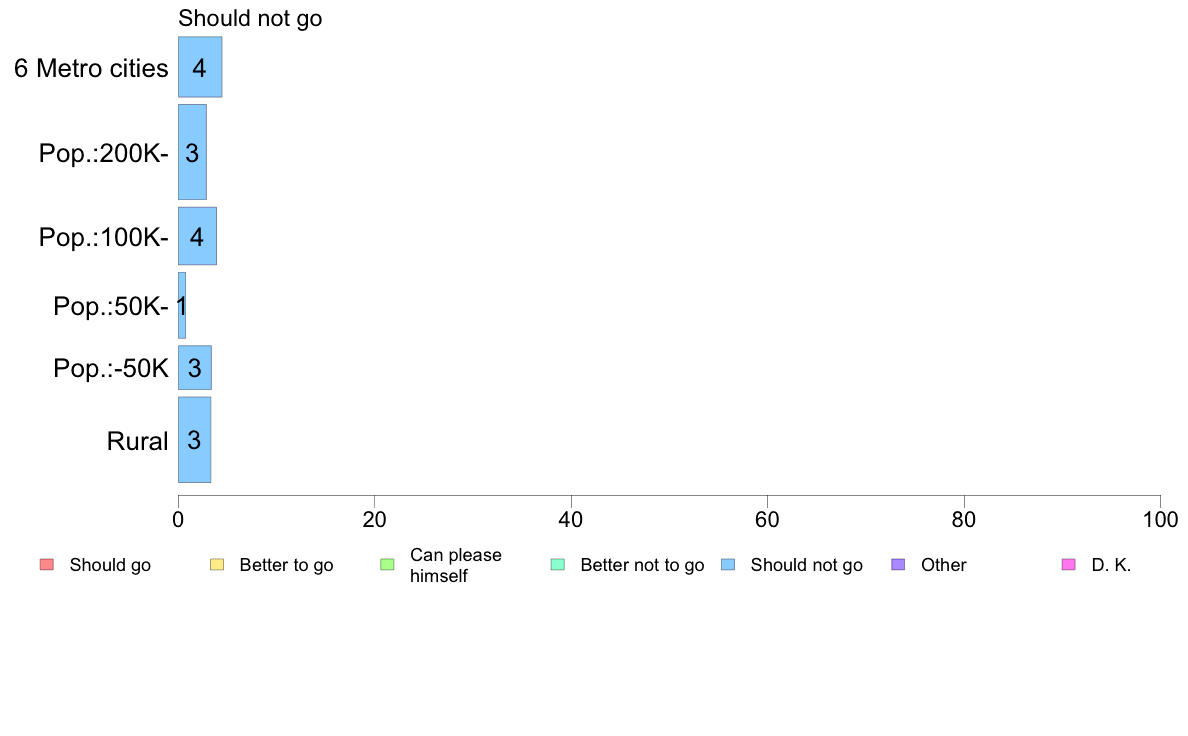Click the green Can please himself swatch
The height and width of the screenshot is (736, 1188).
pos(387,565)
